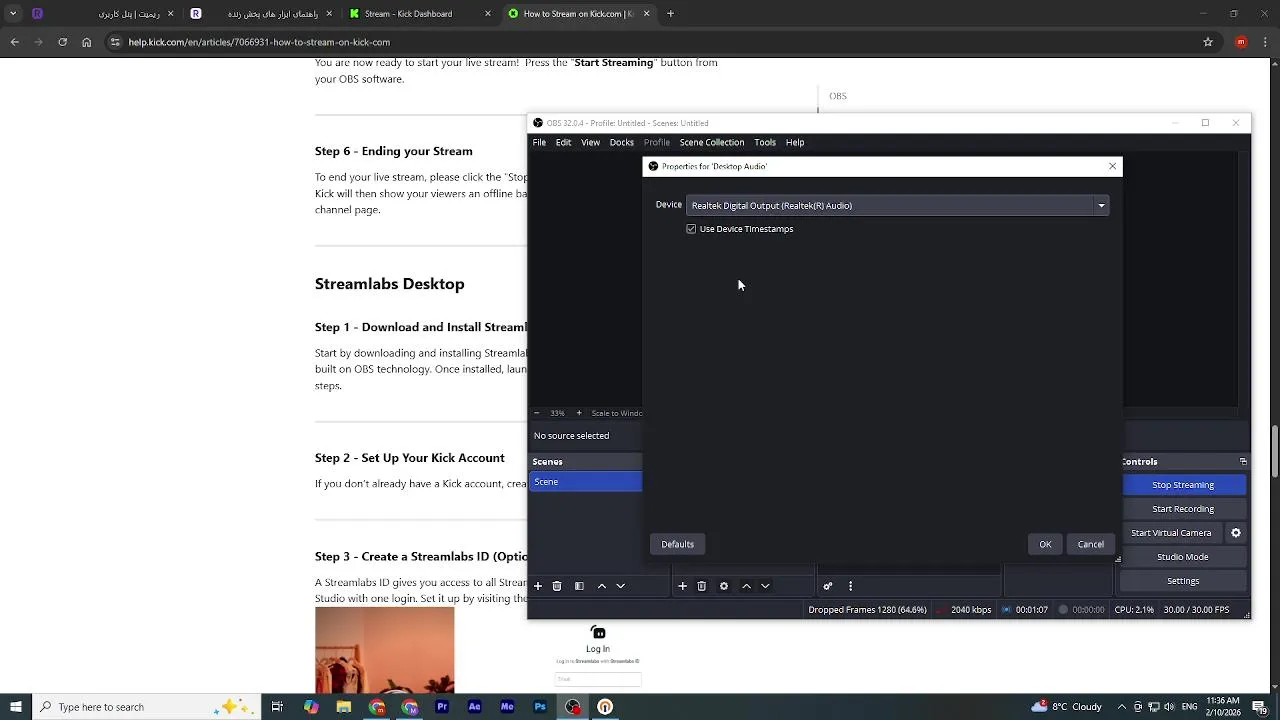The height and width of the screenshot is (720, 1280).
Task: Click CPU: 2.1% status text
Action: click(1134, 610)
